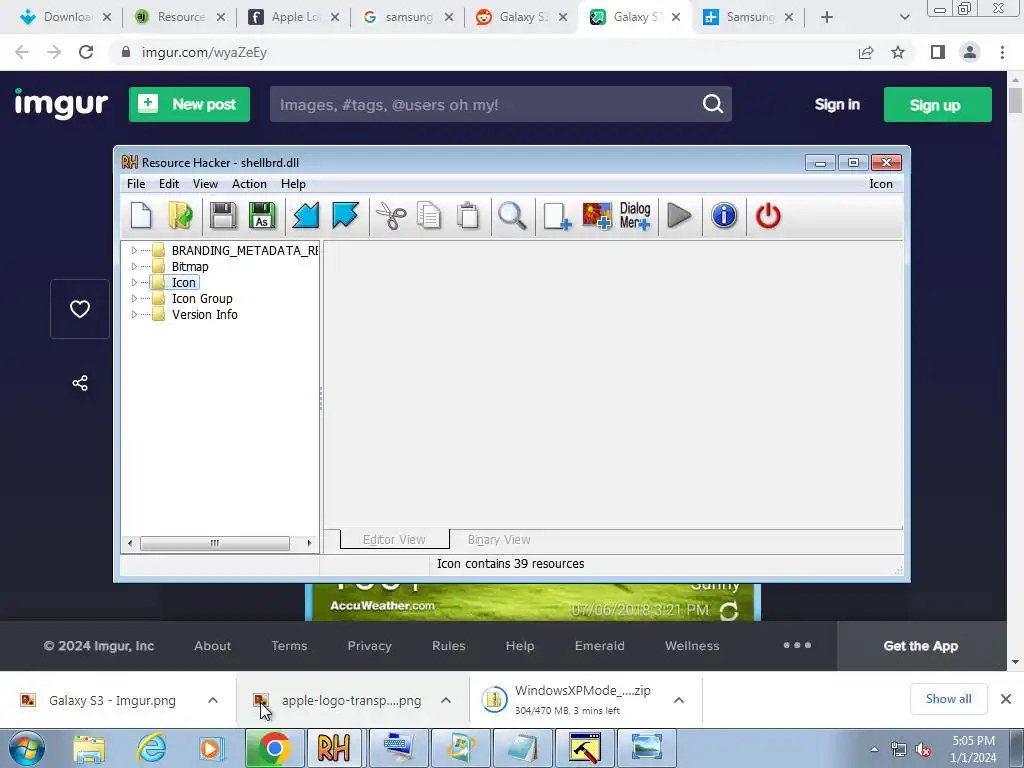
Task: Open the View menu in Resource Hacker
Action: pyautogui.click(x=205, y=184)
